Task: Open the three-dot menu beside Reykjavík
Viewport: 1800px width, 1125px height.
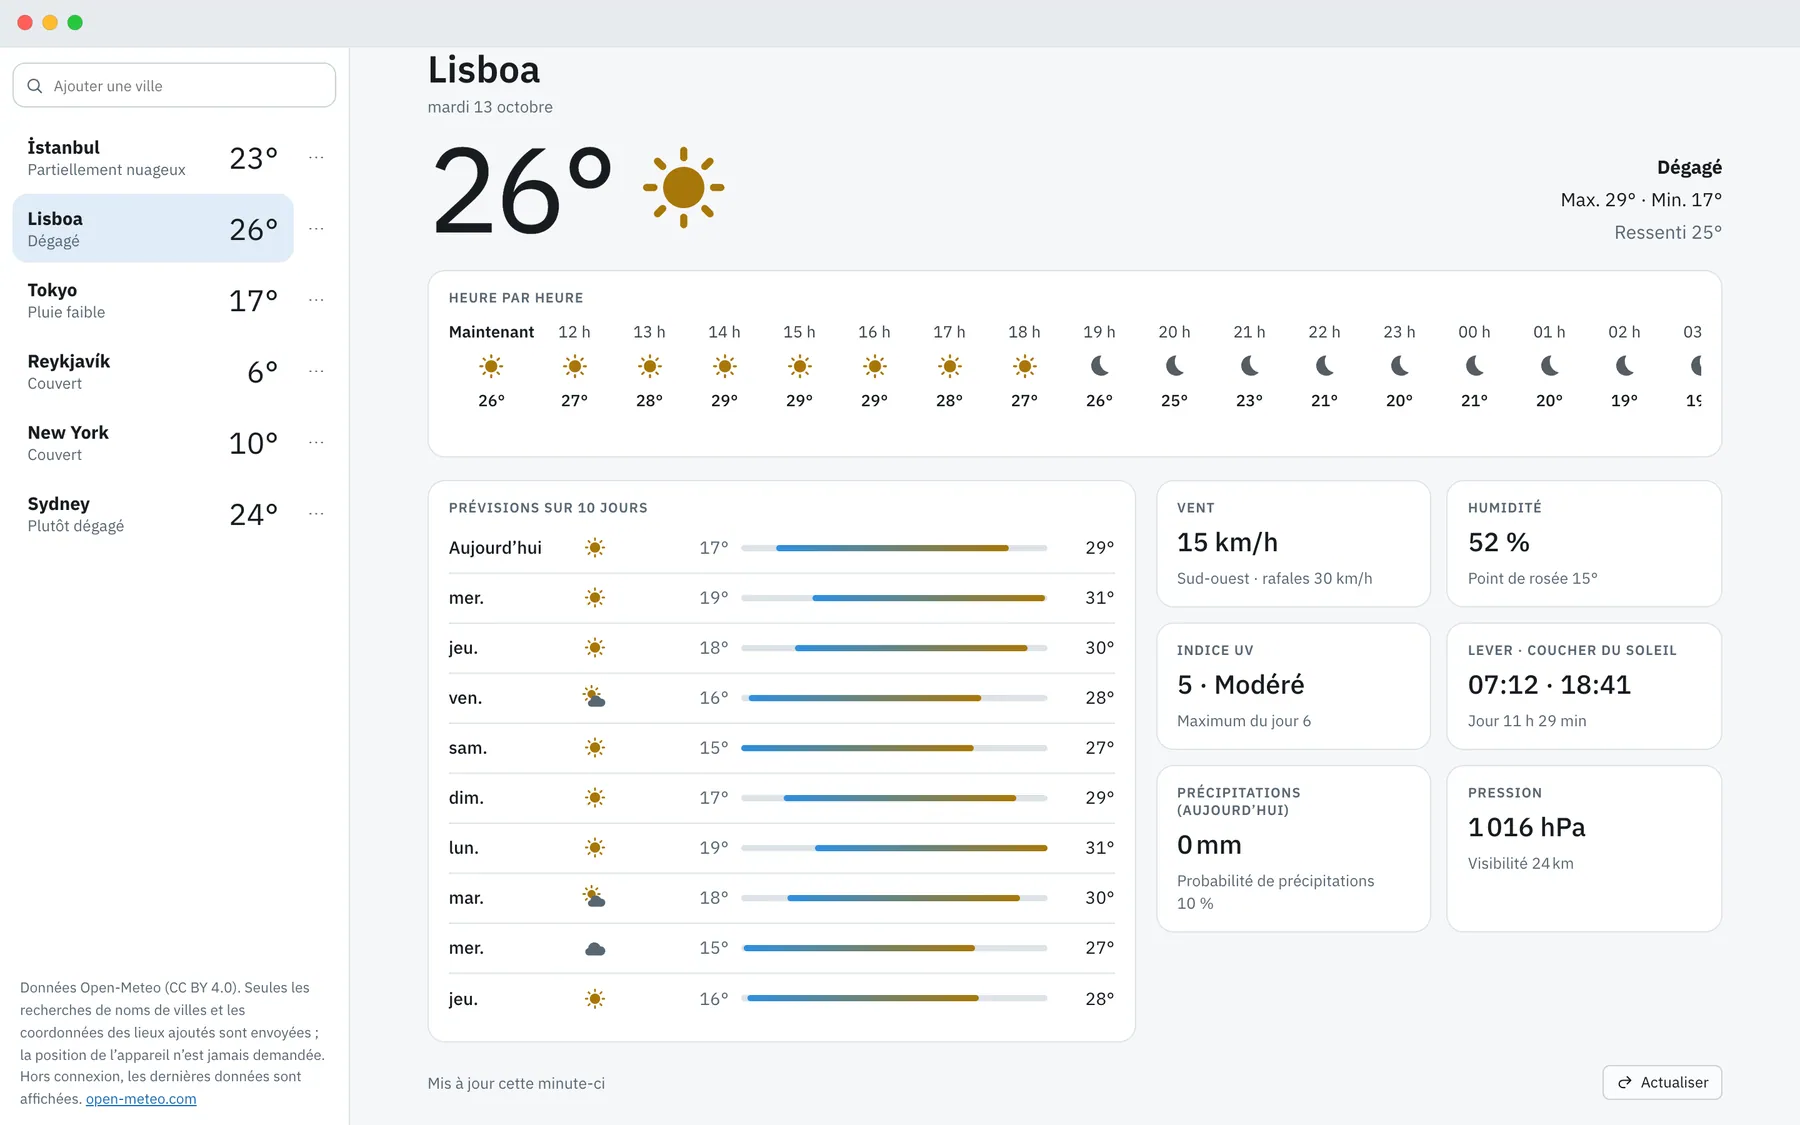Action: click(x=316, y=371)
